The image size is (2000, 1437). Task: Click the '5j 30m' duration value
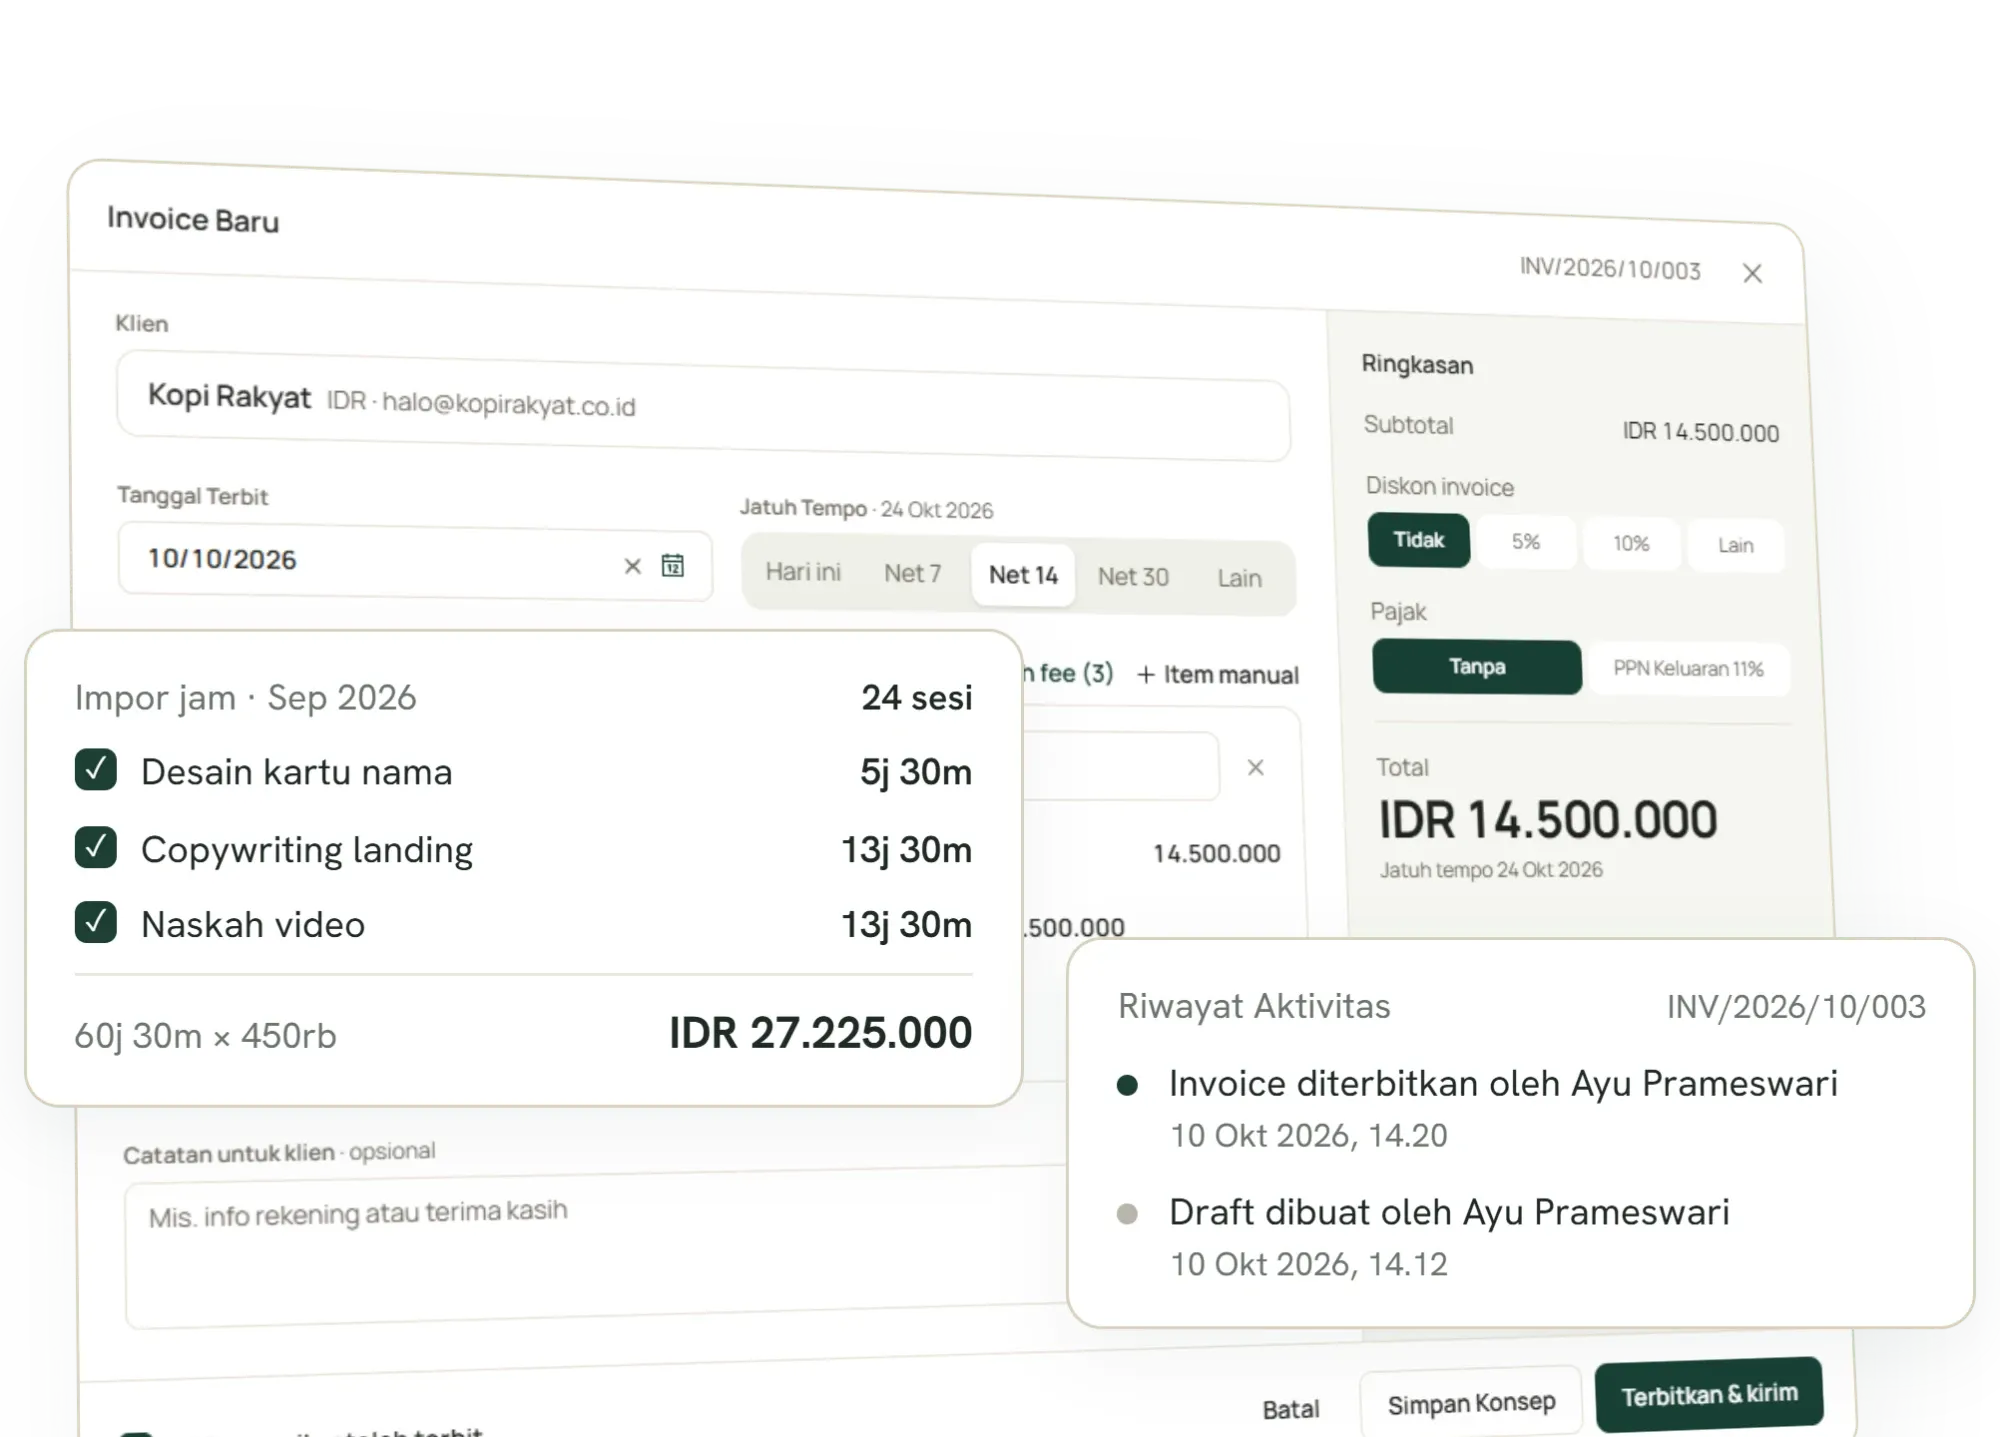point(916,772)
